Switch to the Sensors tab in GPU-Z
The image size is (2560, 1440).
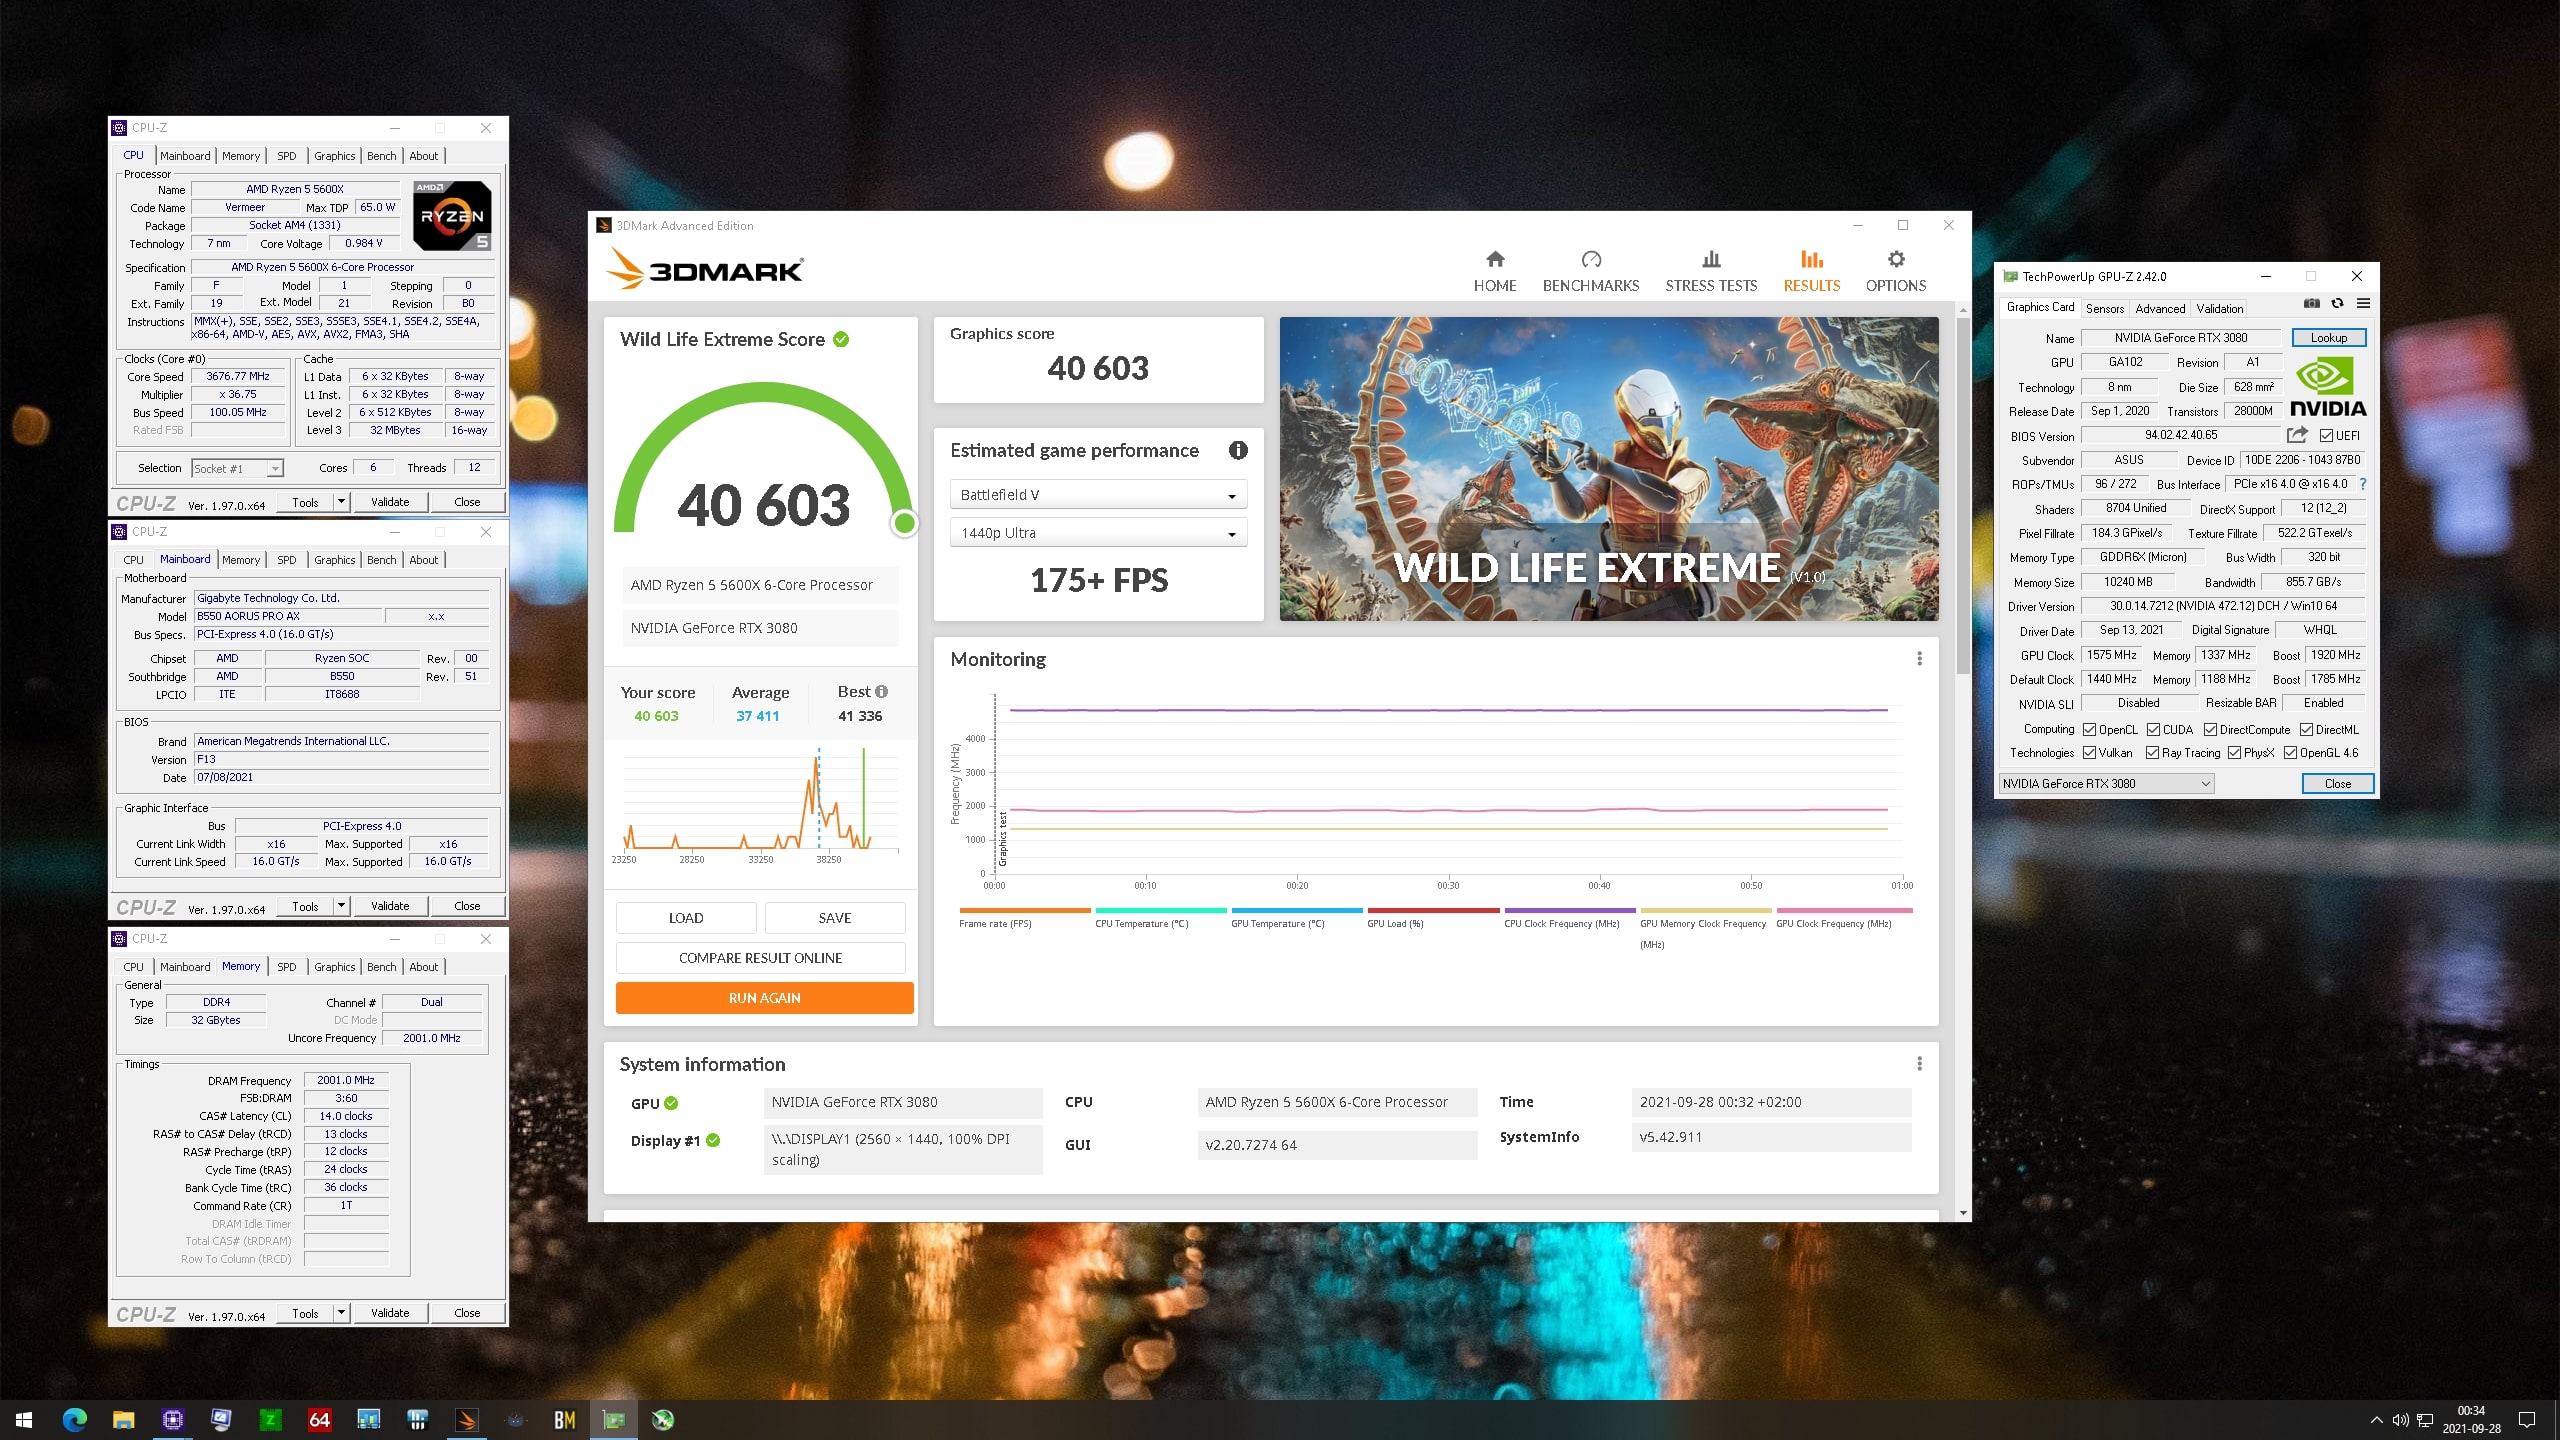(x=2105, y=308)
